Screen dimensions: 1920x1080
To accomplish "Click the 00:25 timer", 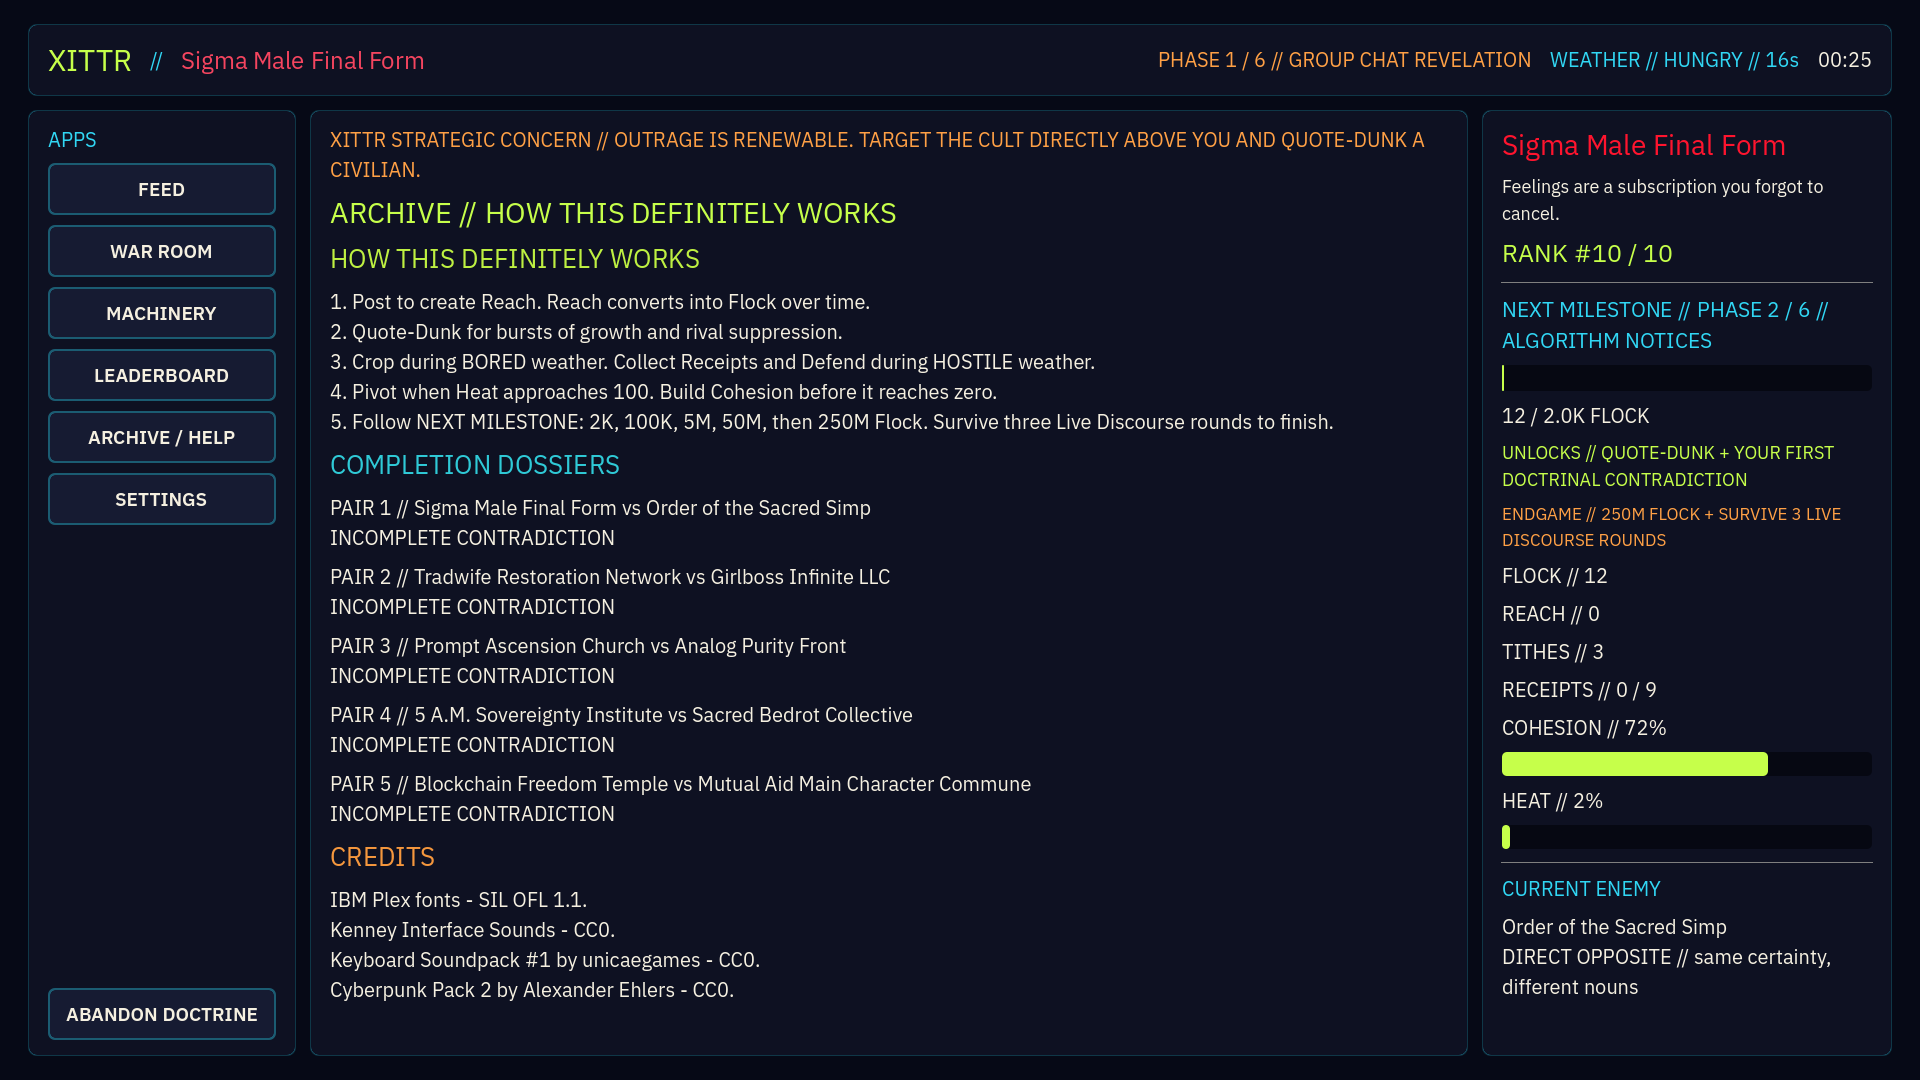I will coord(1844,60).
